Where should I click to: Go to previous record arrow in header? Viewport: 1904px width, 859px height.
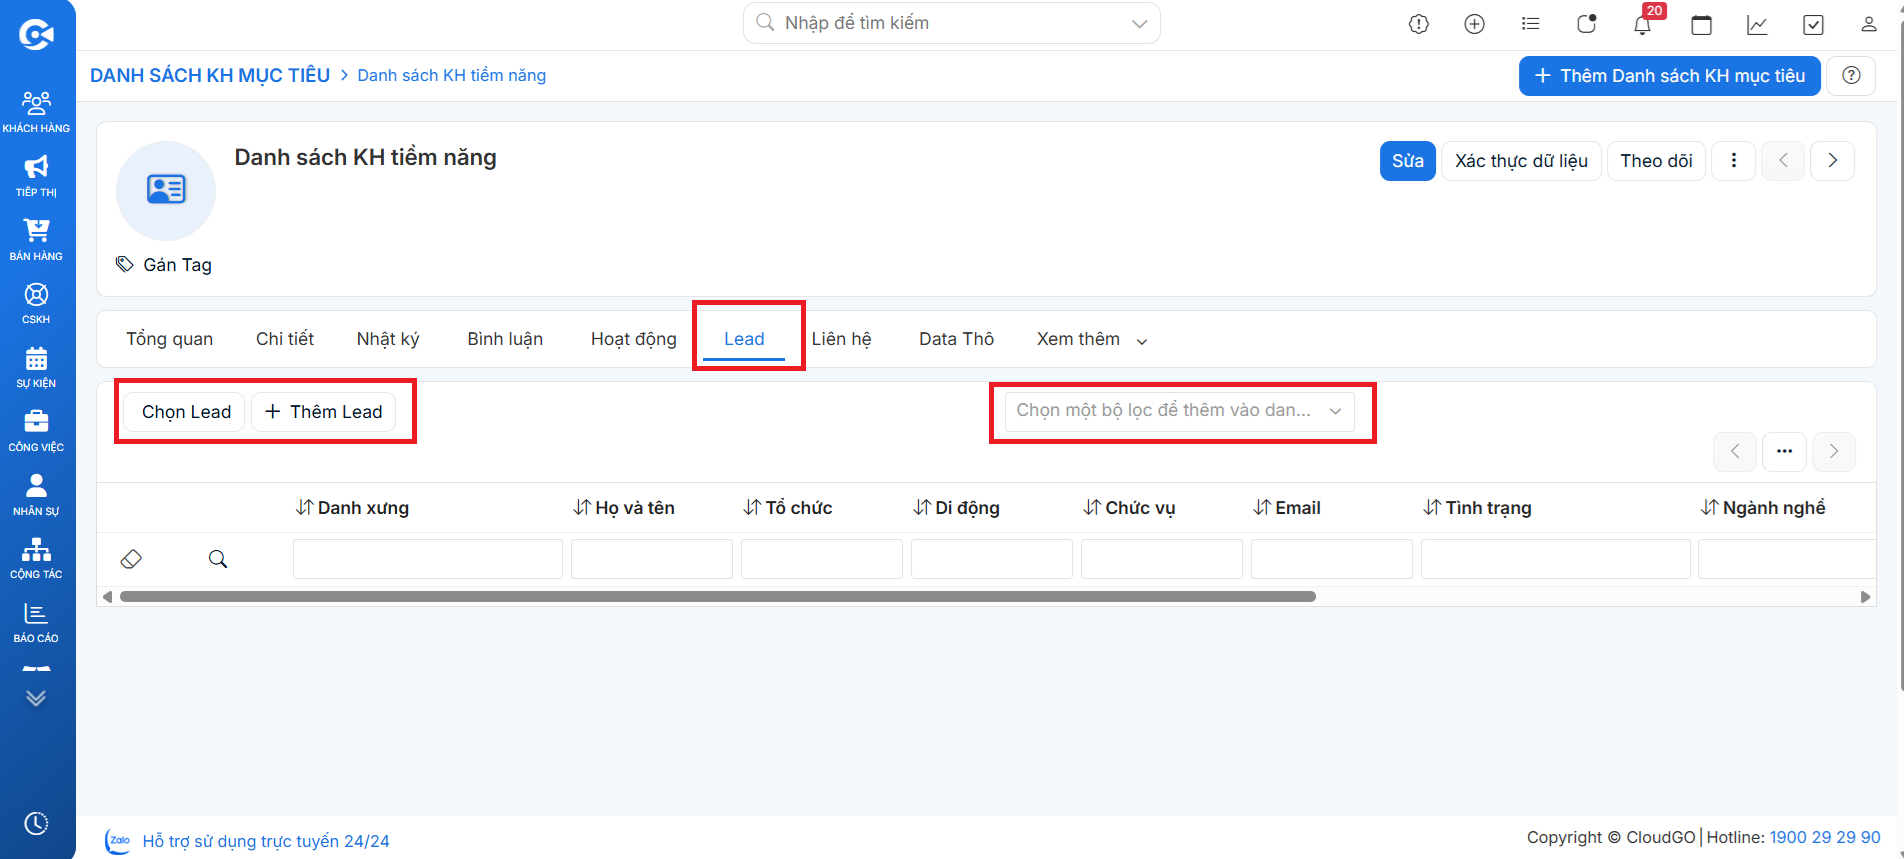(x=1783, y=161)
